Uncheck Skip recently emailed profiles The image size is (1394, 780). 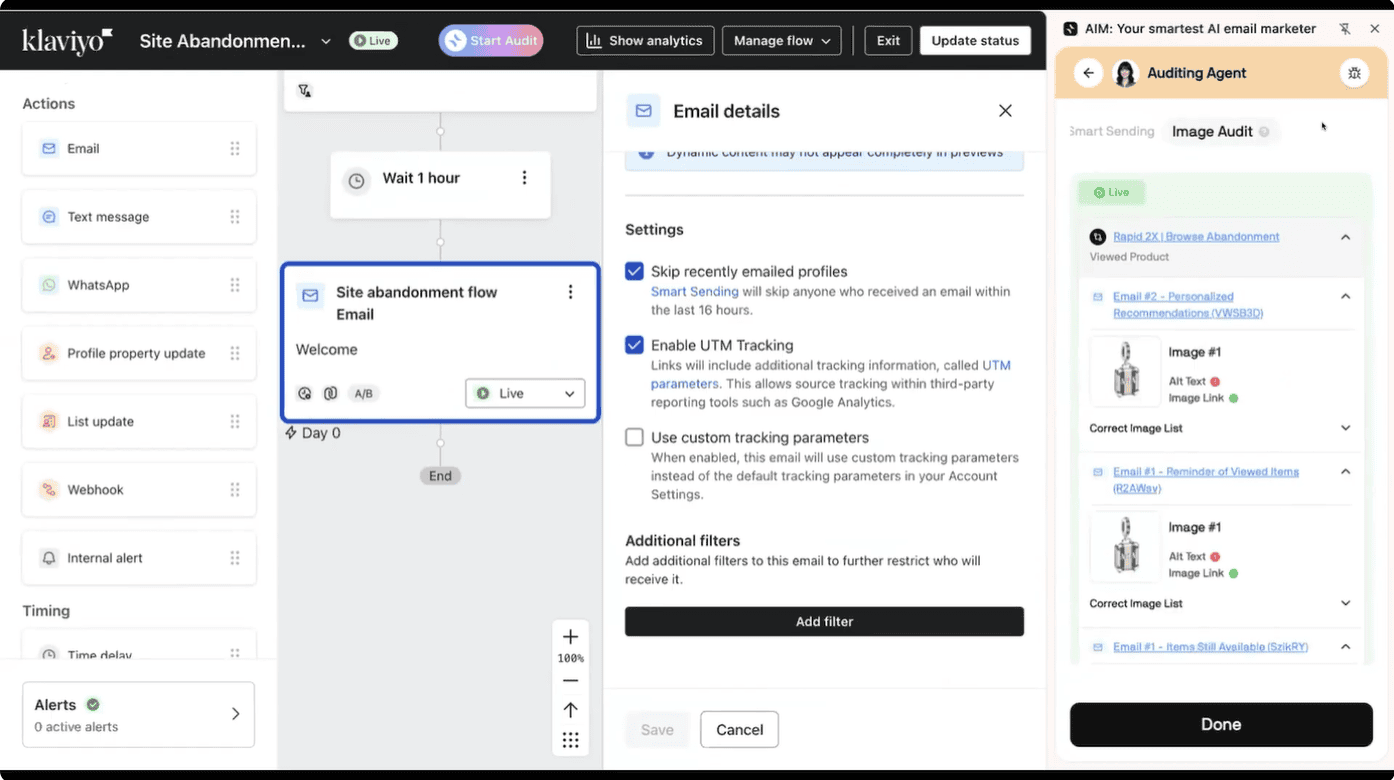pyautogui.click(x=634, y=271)
